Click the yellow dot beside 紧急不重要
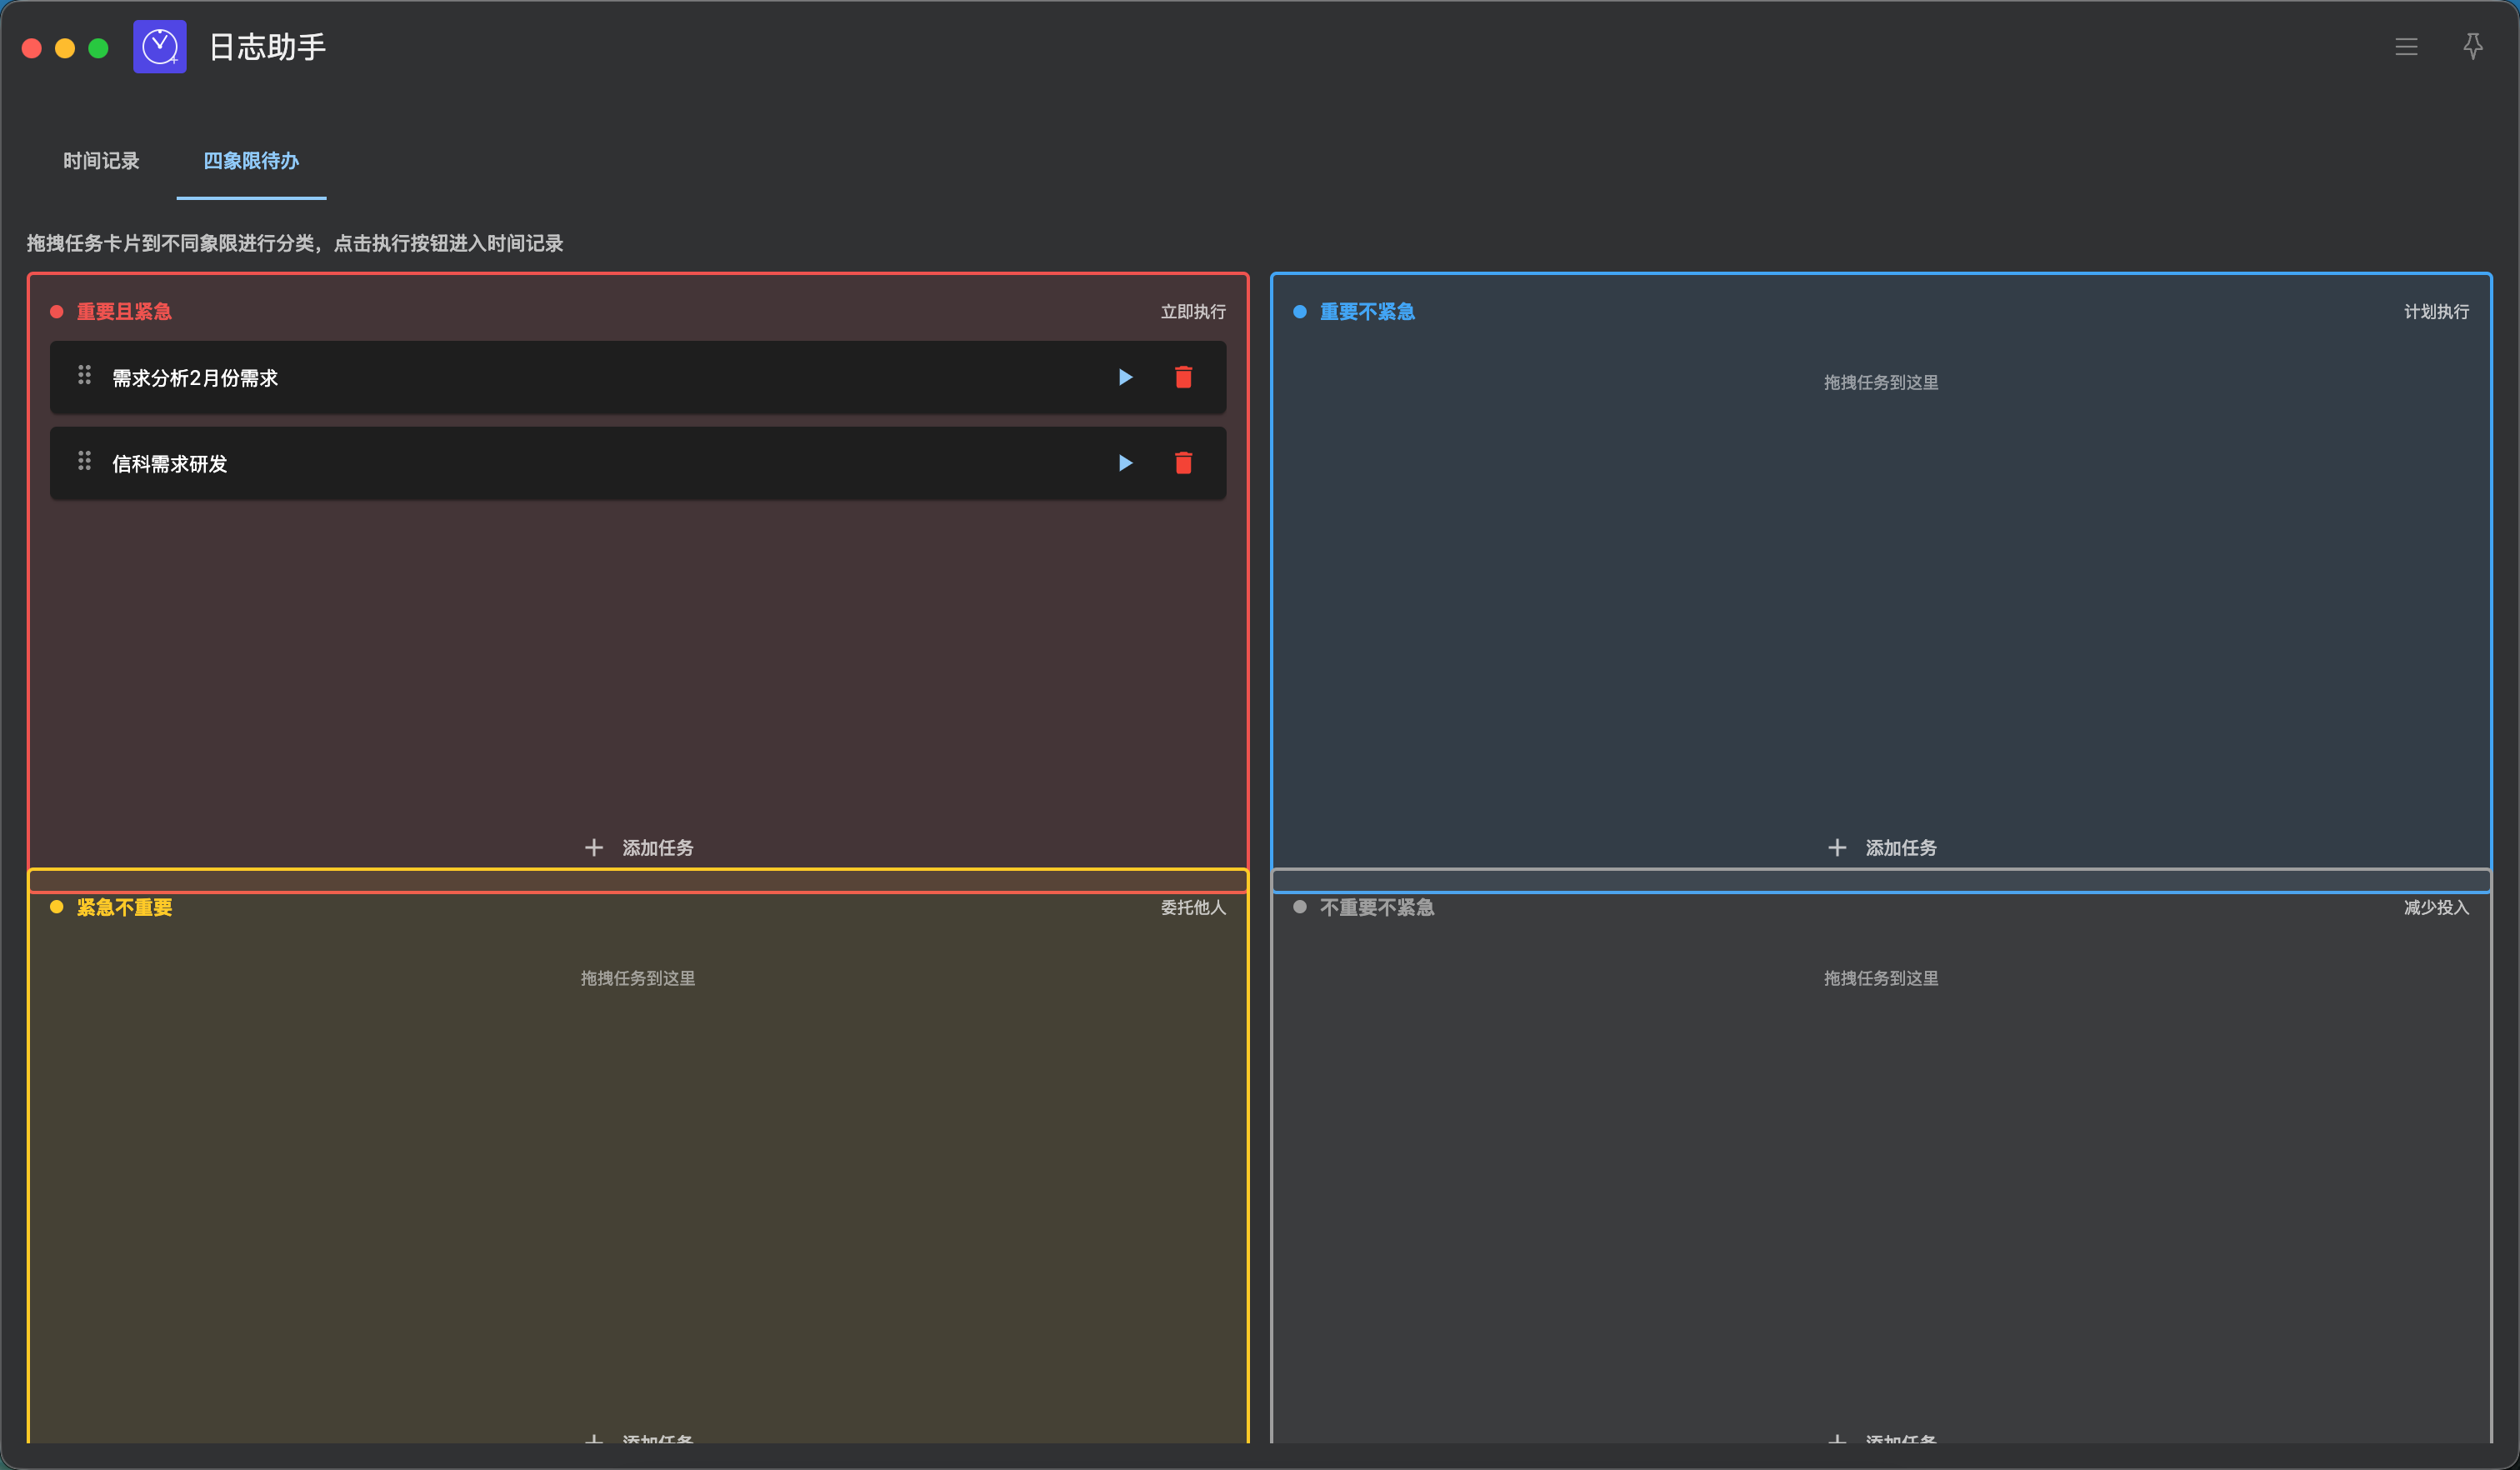The height and width of the screenshot is (1470, 2520). click(57, 907)
